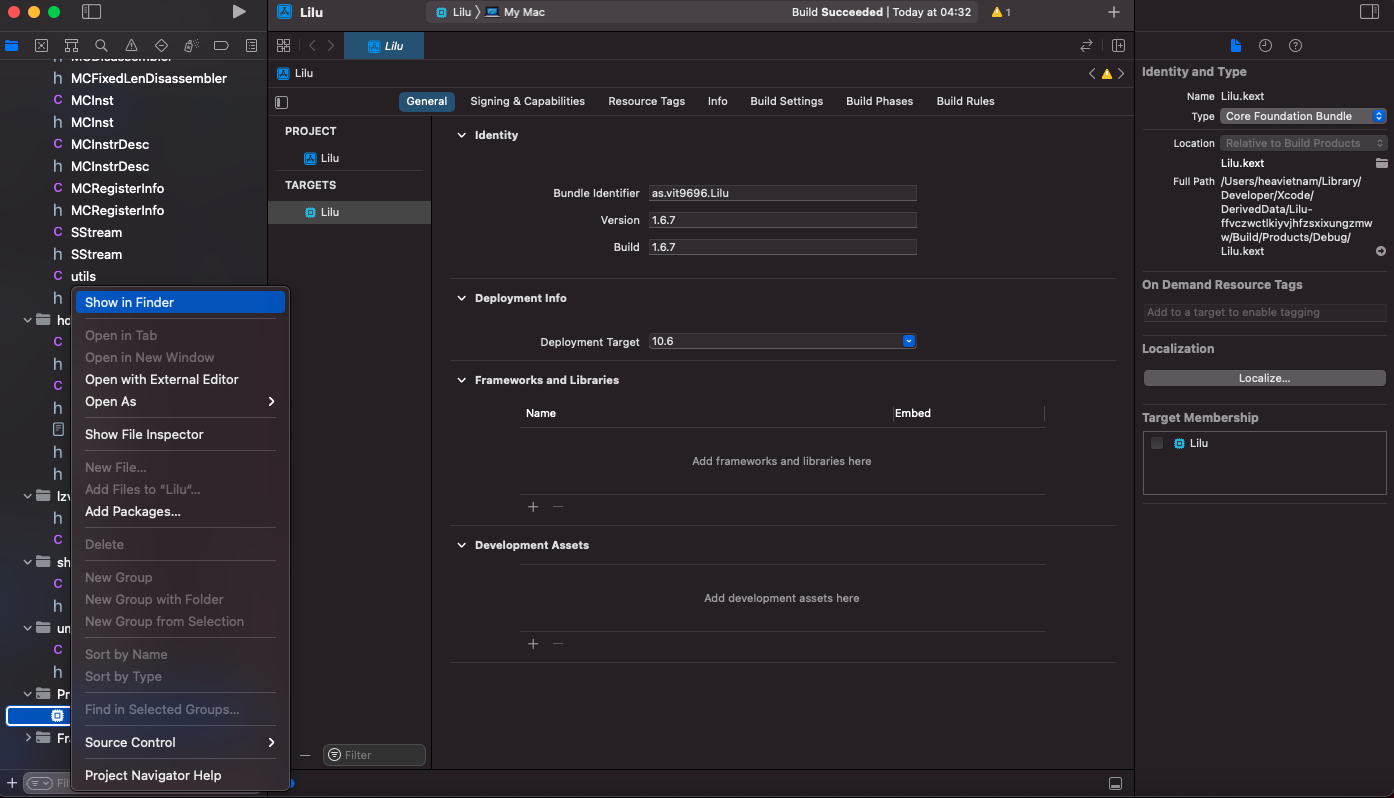The height and width of the screenshot is (798, 1394).
Task: Hide the project and targets list sidebar
Action: coord(282,102)
